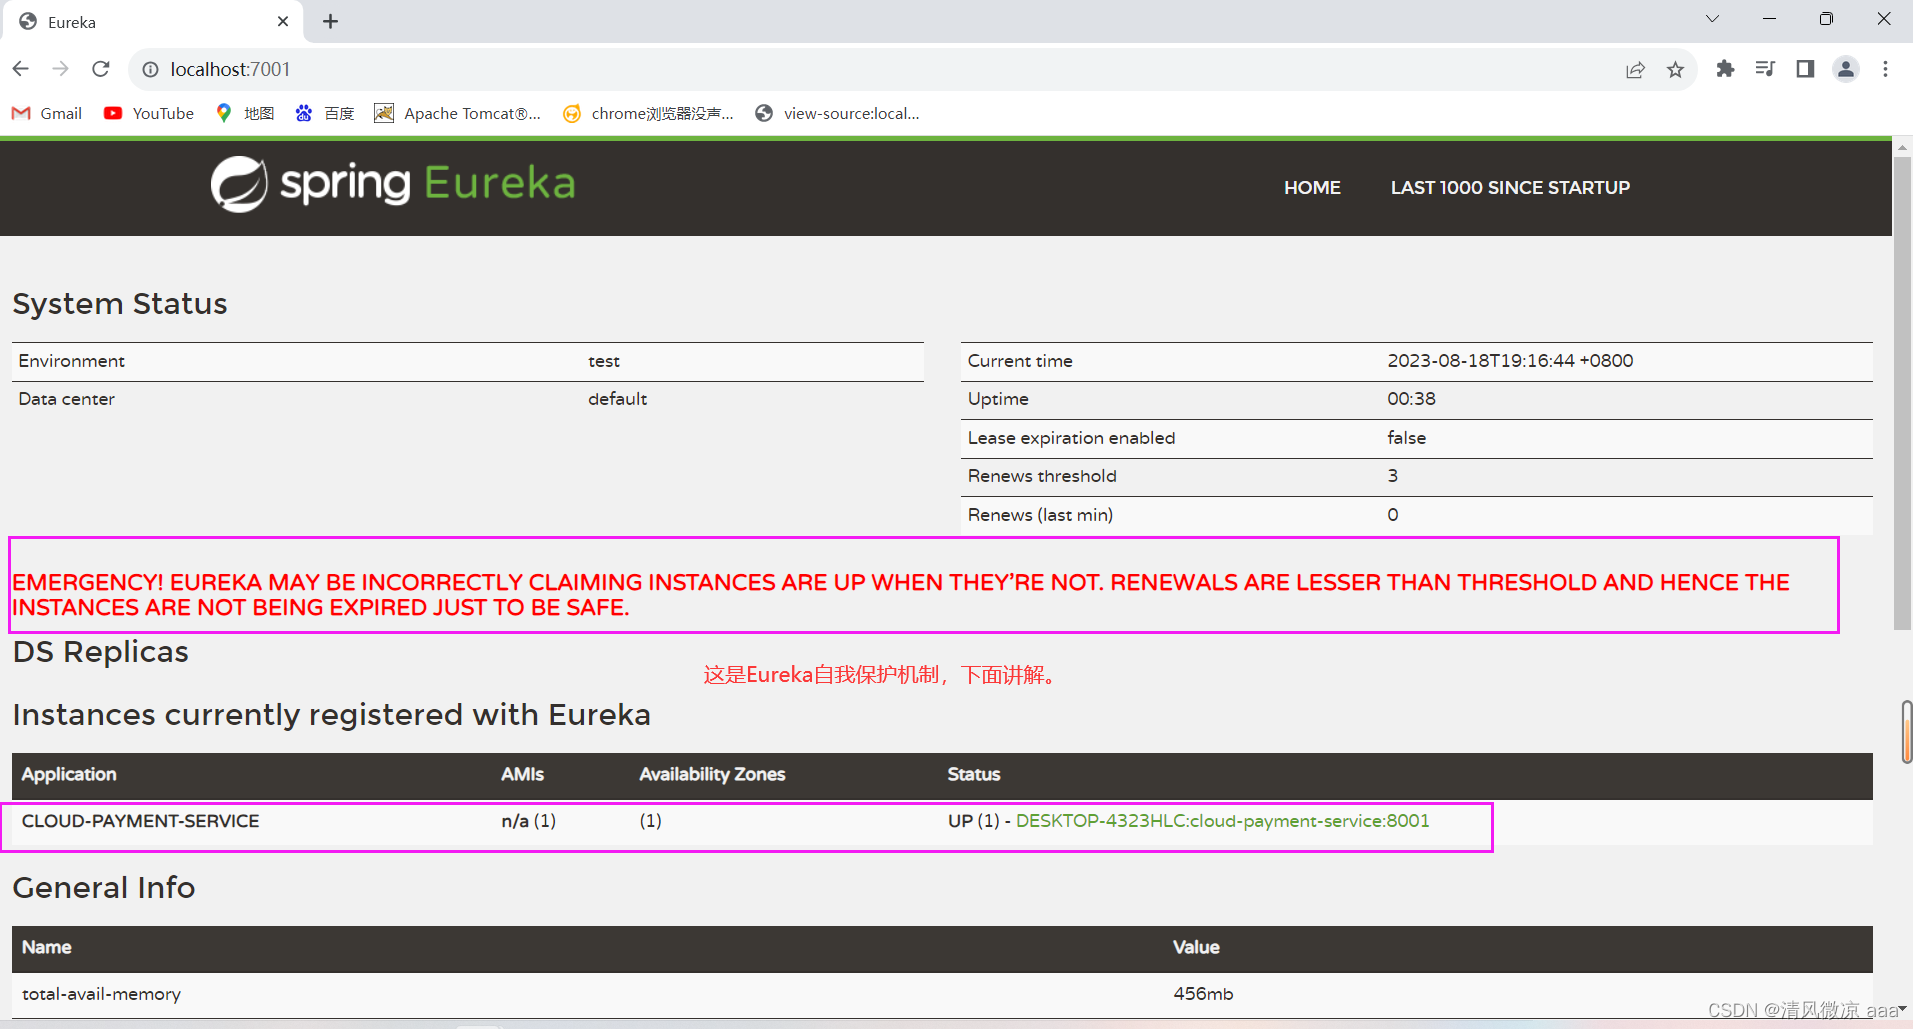Viewport: 1913px width, 1029px height.
Task: View site information icon in address bar
Action: [150, 69]
